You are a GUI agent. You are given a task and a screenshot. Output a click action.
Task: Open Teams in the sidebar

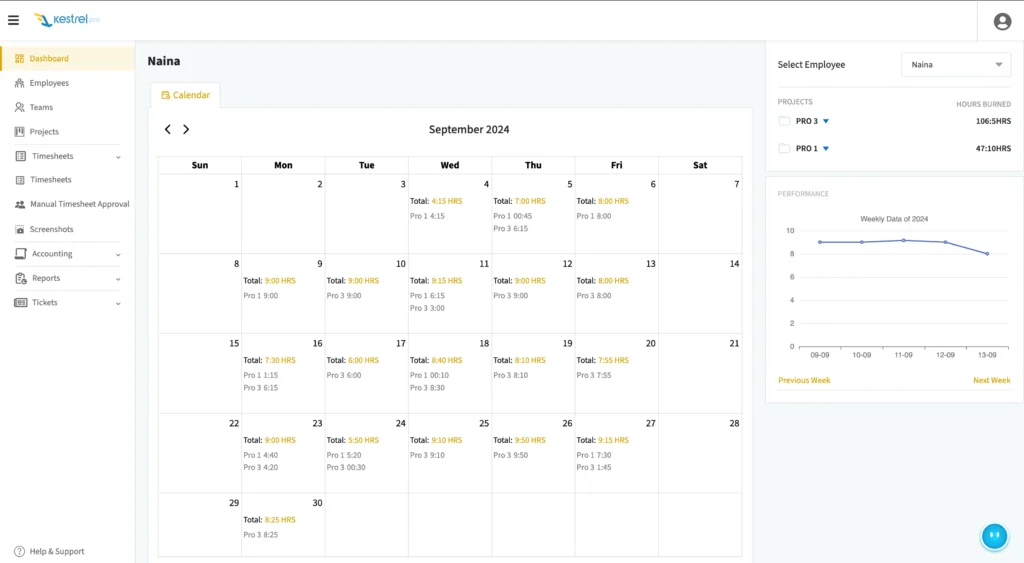point(41,107)
